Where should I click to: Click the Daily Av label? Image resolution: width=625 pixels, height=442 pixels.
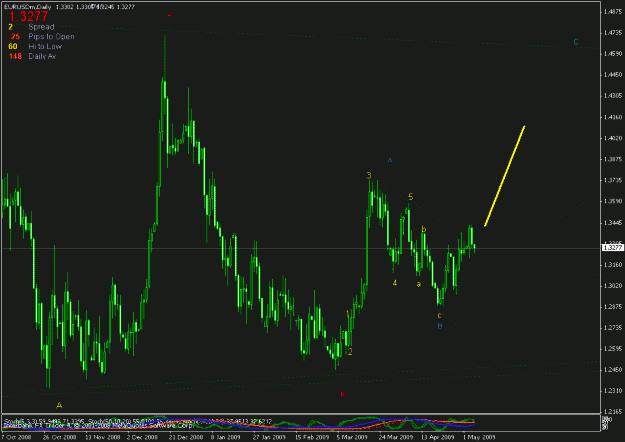(x=42, y=56)
